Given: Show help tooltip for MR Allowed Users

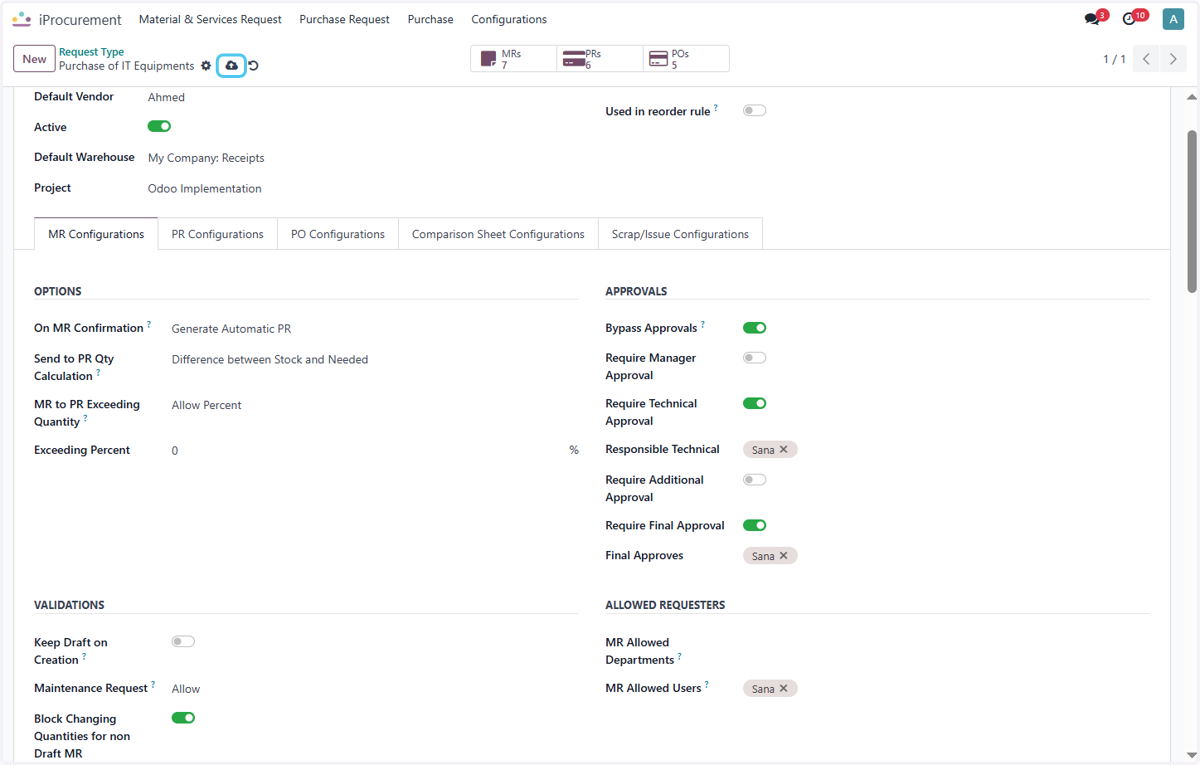Looking at the screenshot, I should coord(707,685).
